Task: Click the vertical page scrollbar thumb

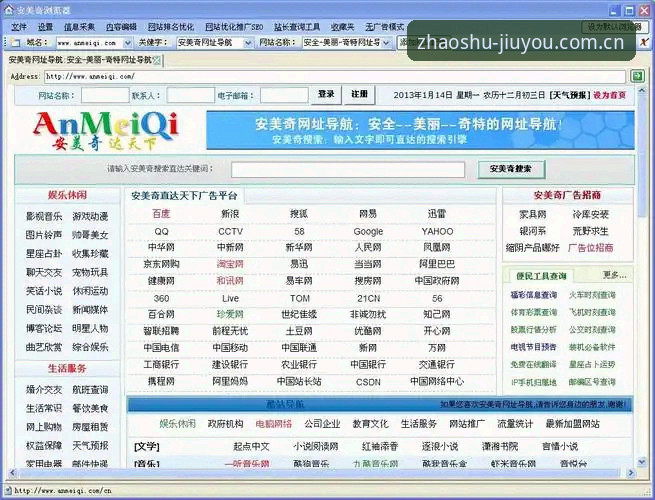Action: point(642,155)
